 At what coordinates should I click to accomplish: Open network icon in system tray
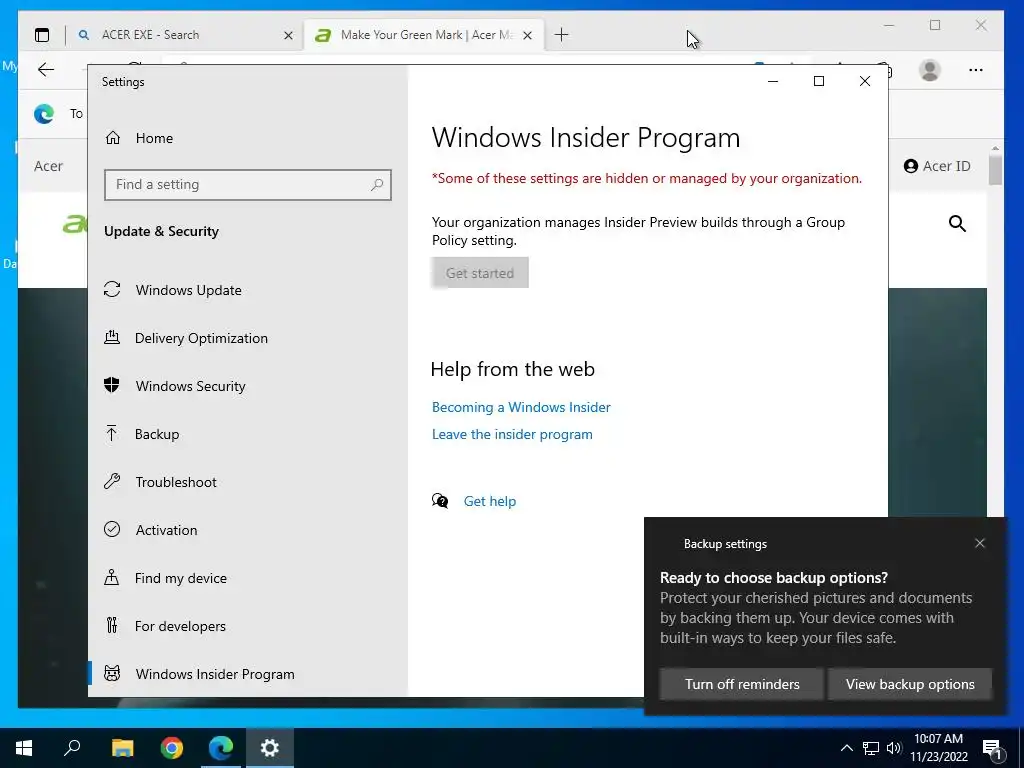(x=871, y=748)
